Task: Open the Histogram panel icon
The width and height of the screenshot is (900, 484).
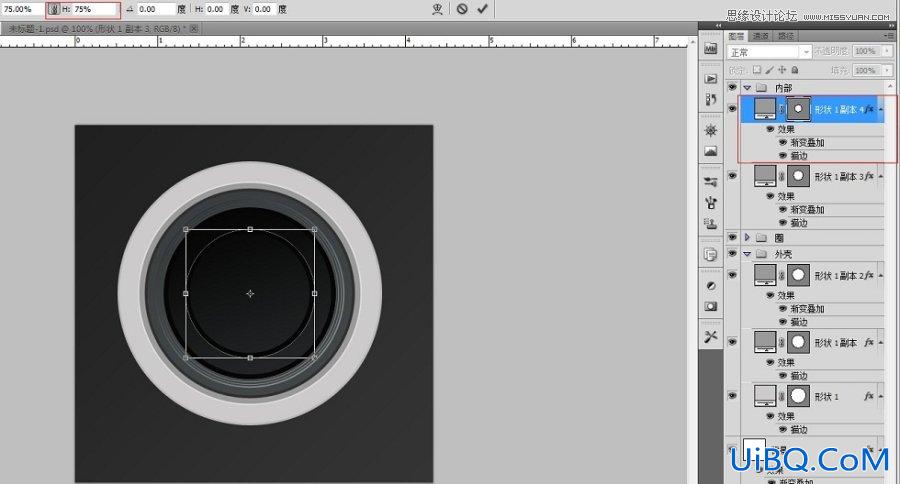Action: click(711, 151)
